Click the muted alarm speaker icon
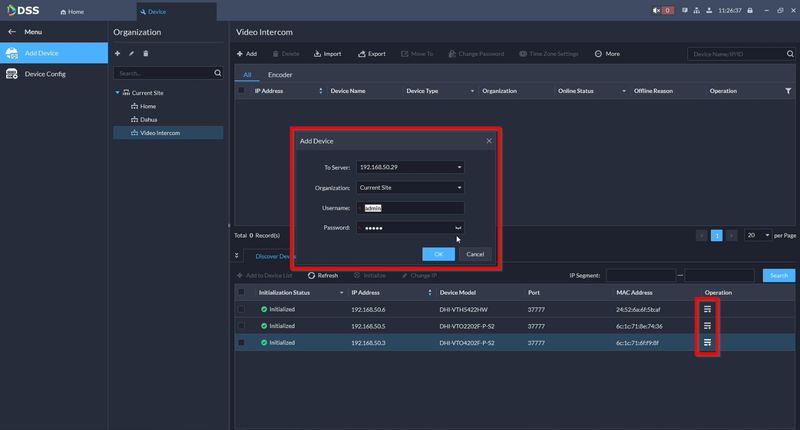This screenshot has height=430, width=800. click(x=656, y=10)
